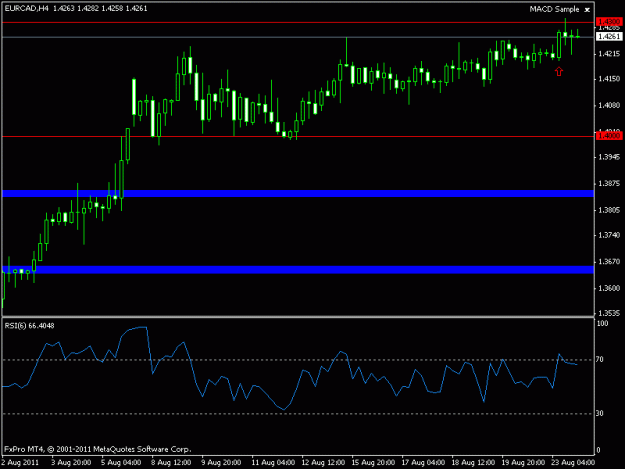Image resolution: width=625 pixels, height=469 pixels.
Task: Click the RSI scale value 0
Action: point(598,450)
